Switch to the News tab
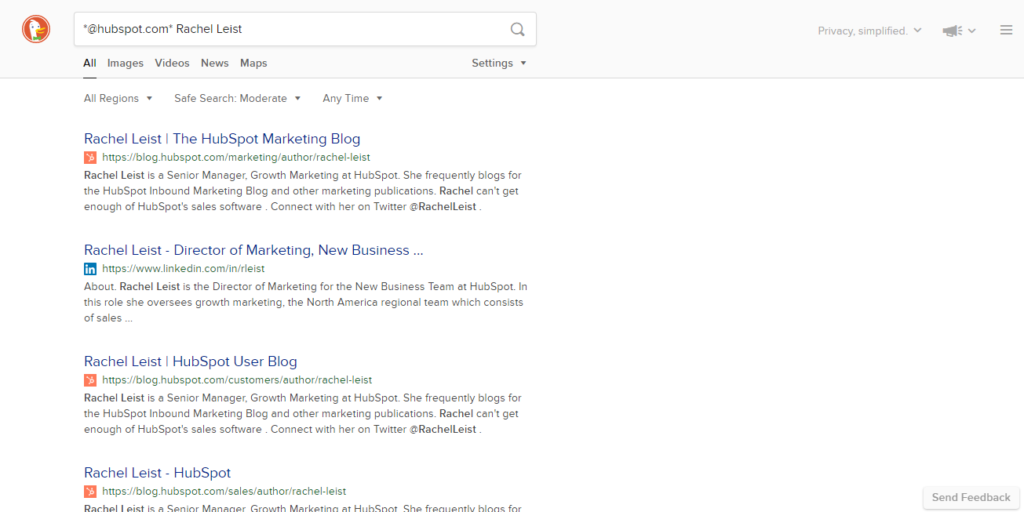The width and height of the screenshot is (1024, 512). pos(215,63)
